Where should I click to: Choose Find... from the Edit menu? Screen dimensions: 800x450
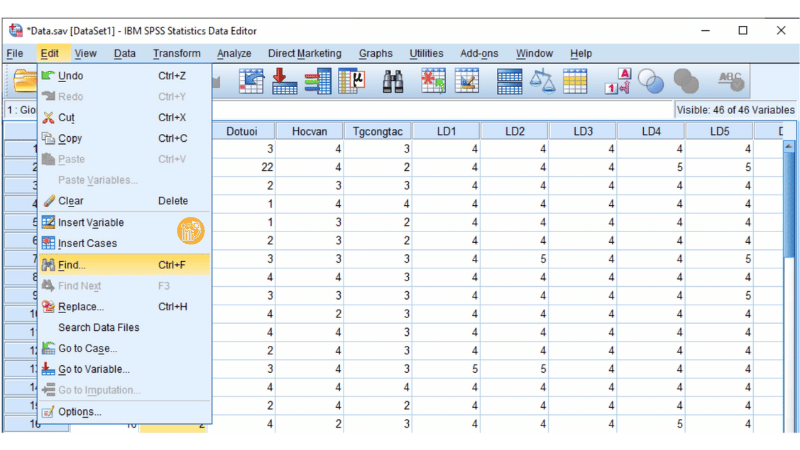point(72,265)
